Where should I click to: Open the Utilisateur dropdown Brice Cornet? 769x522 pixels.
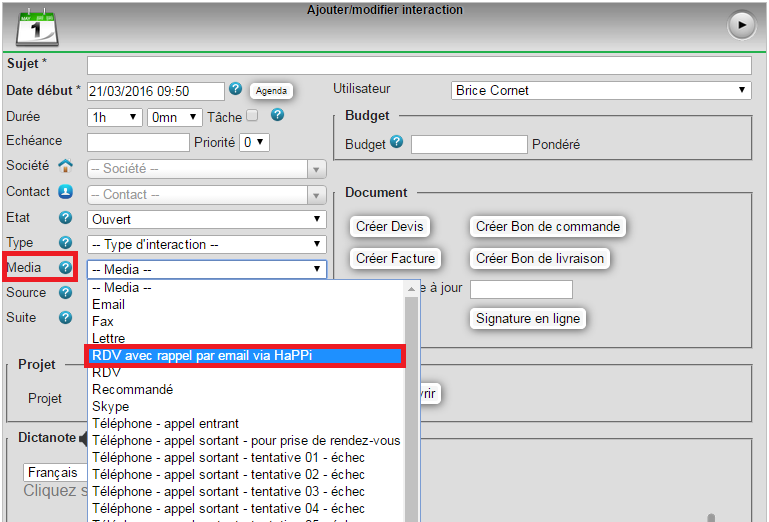(x=601, y=90)
